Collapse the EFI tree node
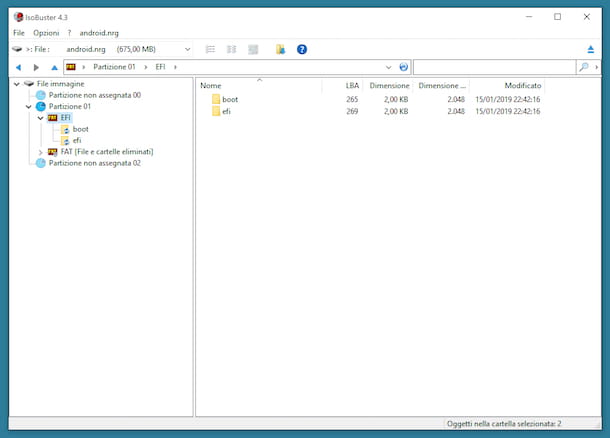Image resolution: width=610 pixels, height=438 pixels. 41,118
